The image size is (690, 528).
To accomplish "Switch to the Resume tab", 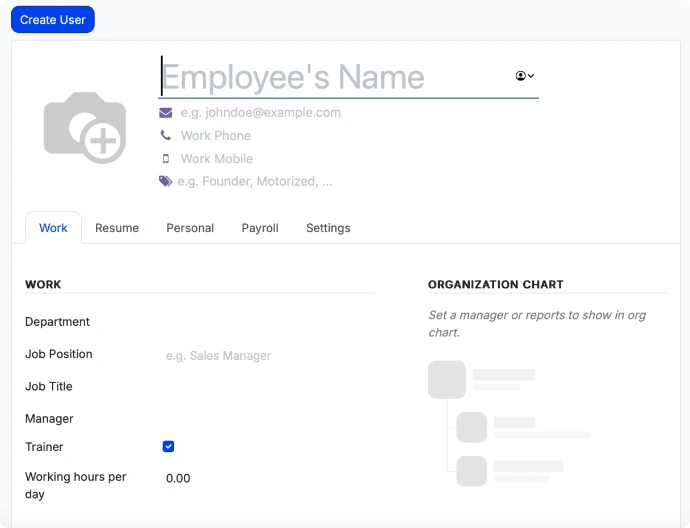I will (117, 228).
